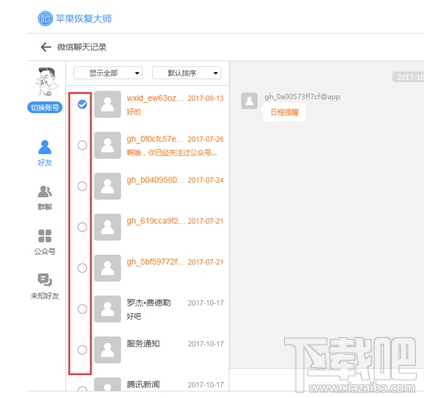Check the gh_0f0cfc57e chat checkbox
The height and width of the screenshot is (398, 424).
click(x=82, y=145)
